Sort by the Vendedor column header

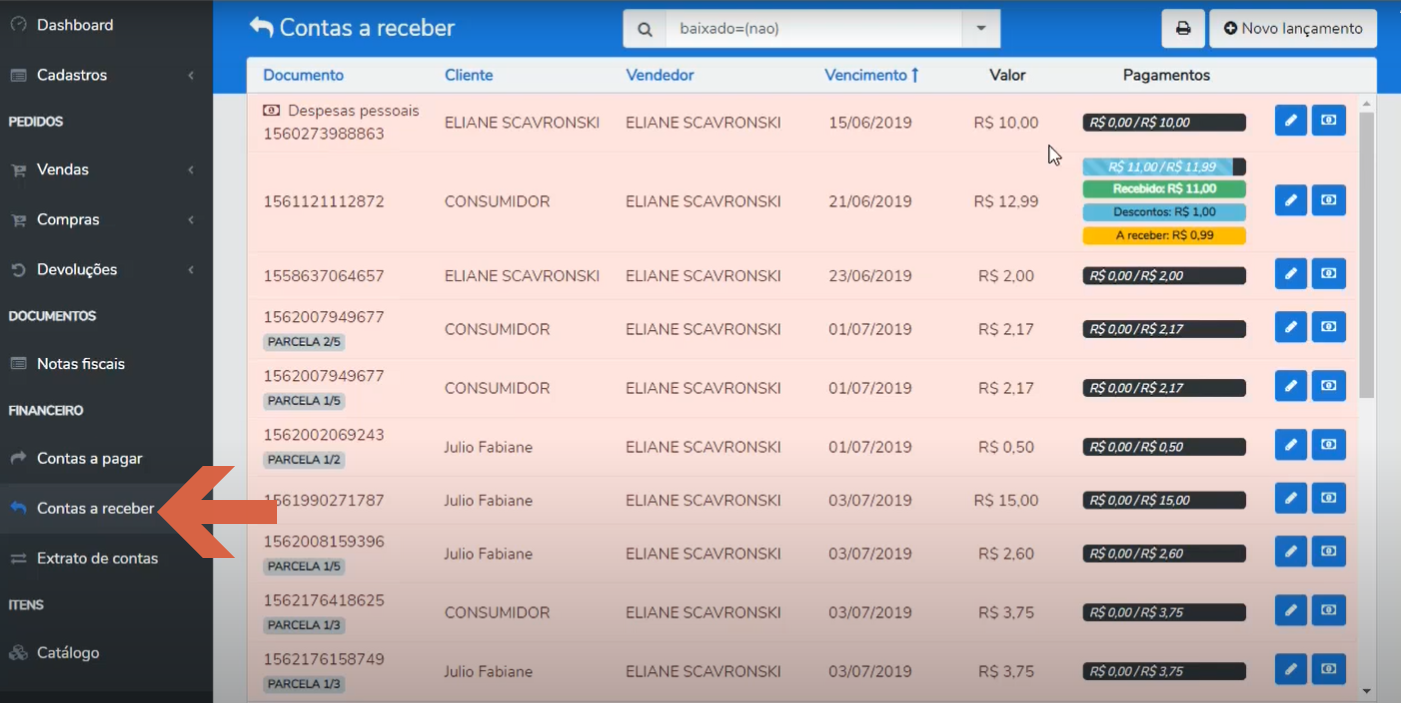[660, 75]
